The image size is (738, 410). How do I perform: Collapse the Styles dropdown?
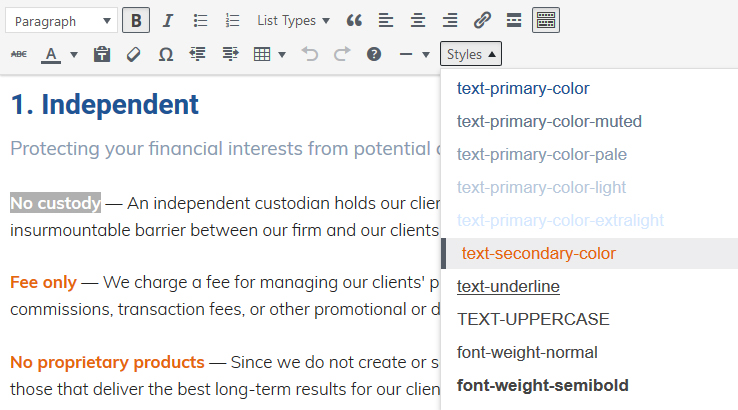(471, 54)
